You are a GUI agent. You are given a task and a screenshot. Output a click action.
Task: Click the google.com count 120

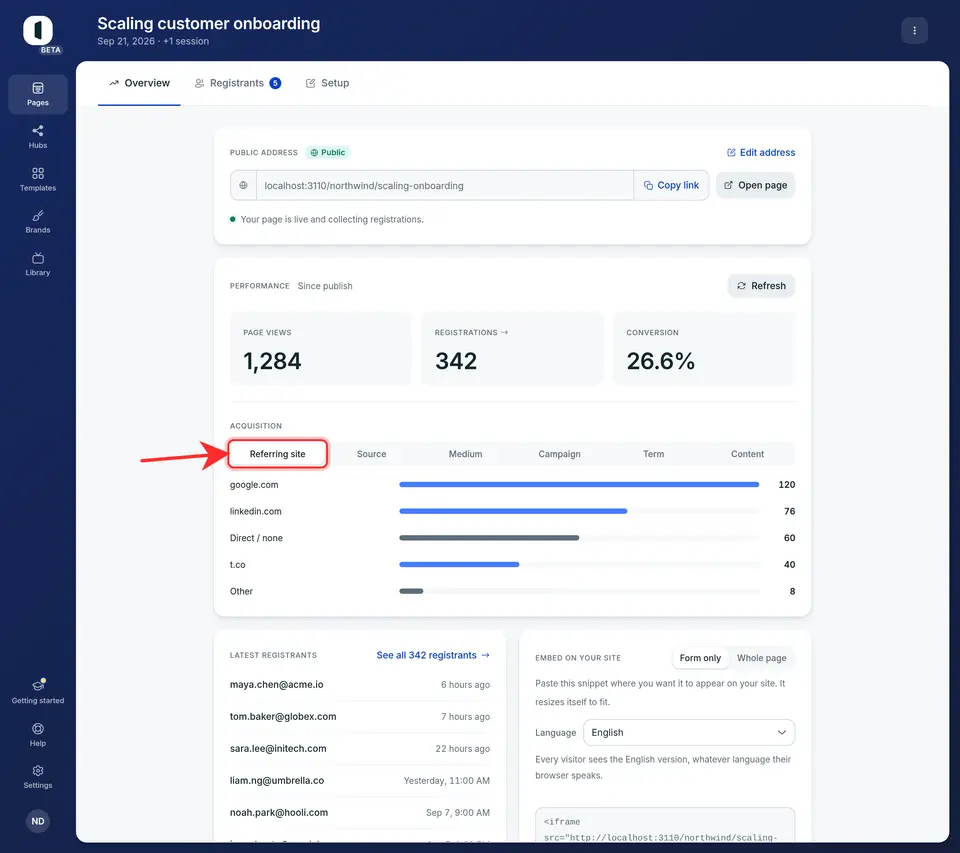pyautogui.click(x=787, y=484)
